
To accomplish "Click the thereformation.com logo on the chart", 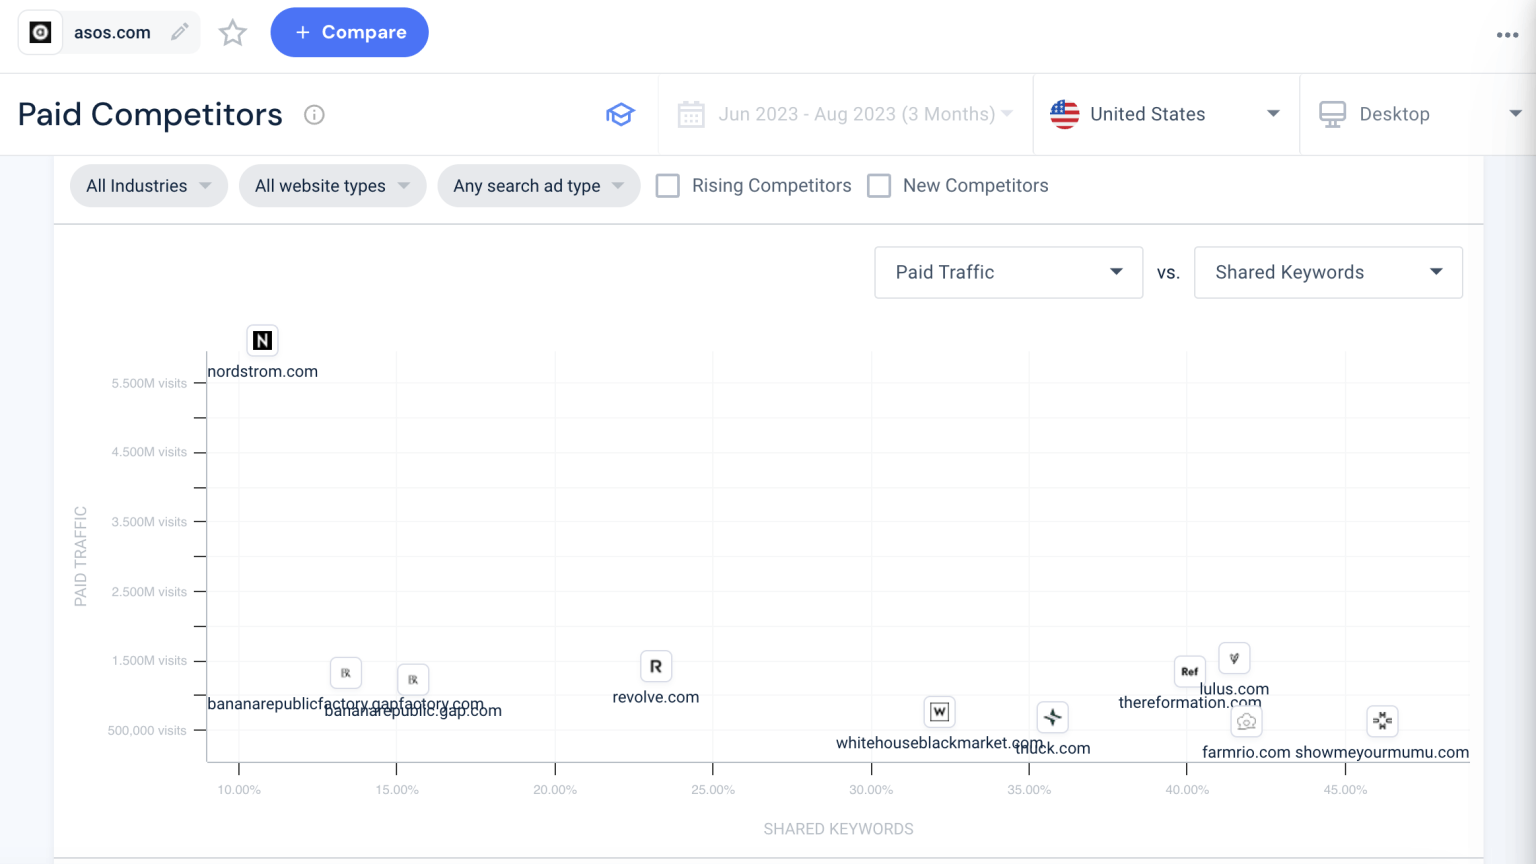I will pos(1189,672).
